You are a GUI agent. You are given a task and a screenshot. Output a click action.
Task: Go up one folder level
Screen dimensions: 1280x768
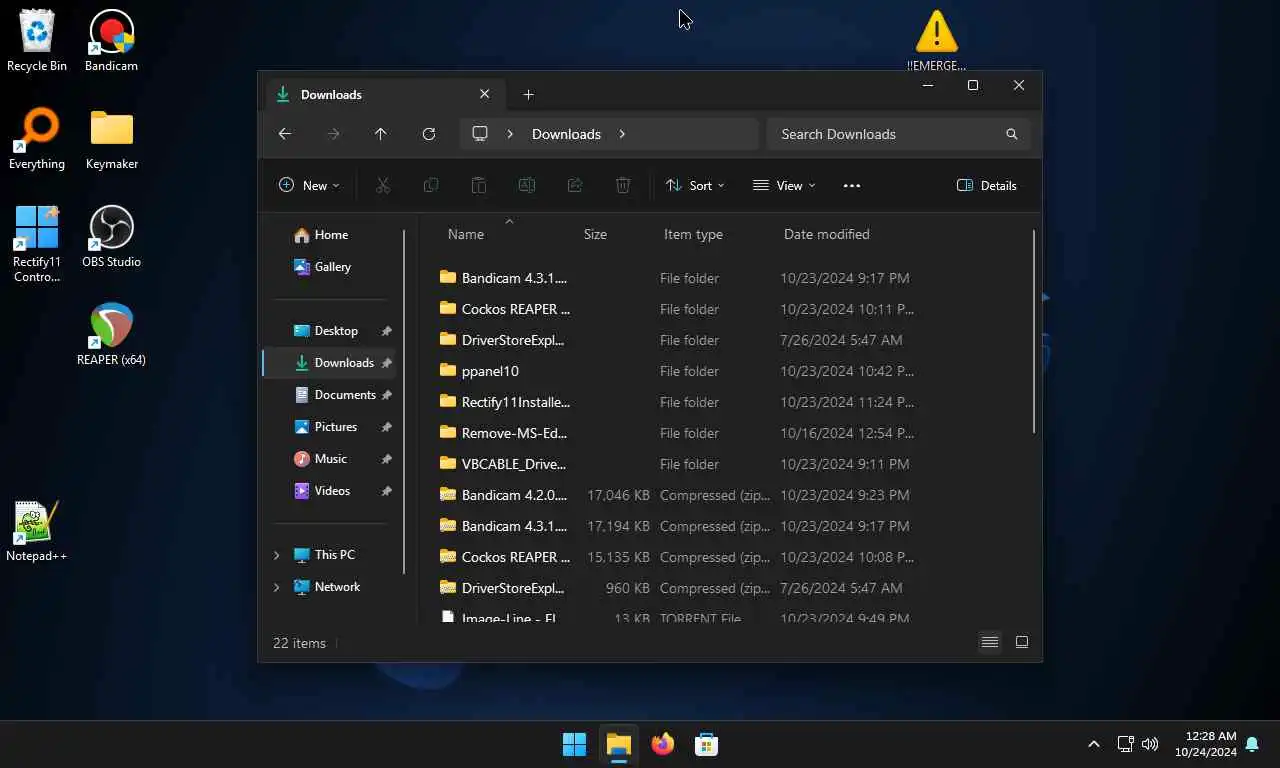(x=381, y=134)
